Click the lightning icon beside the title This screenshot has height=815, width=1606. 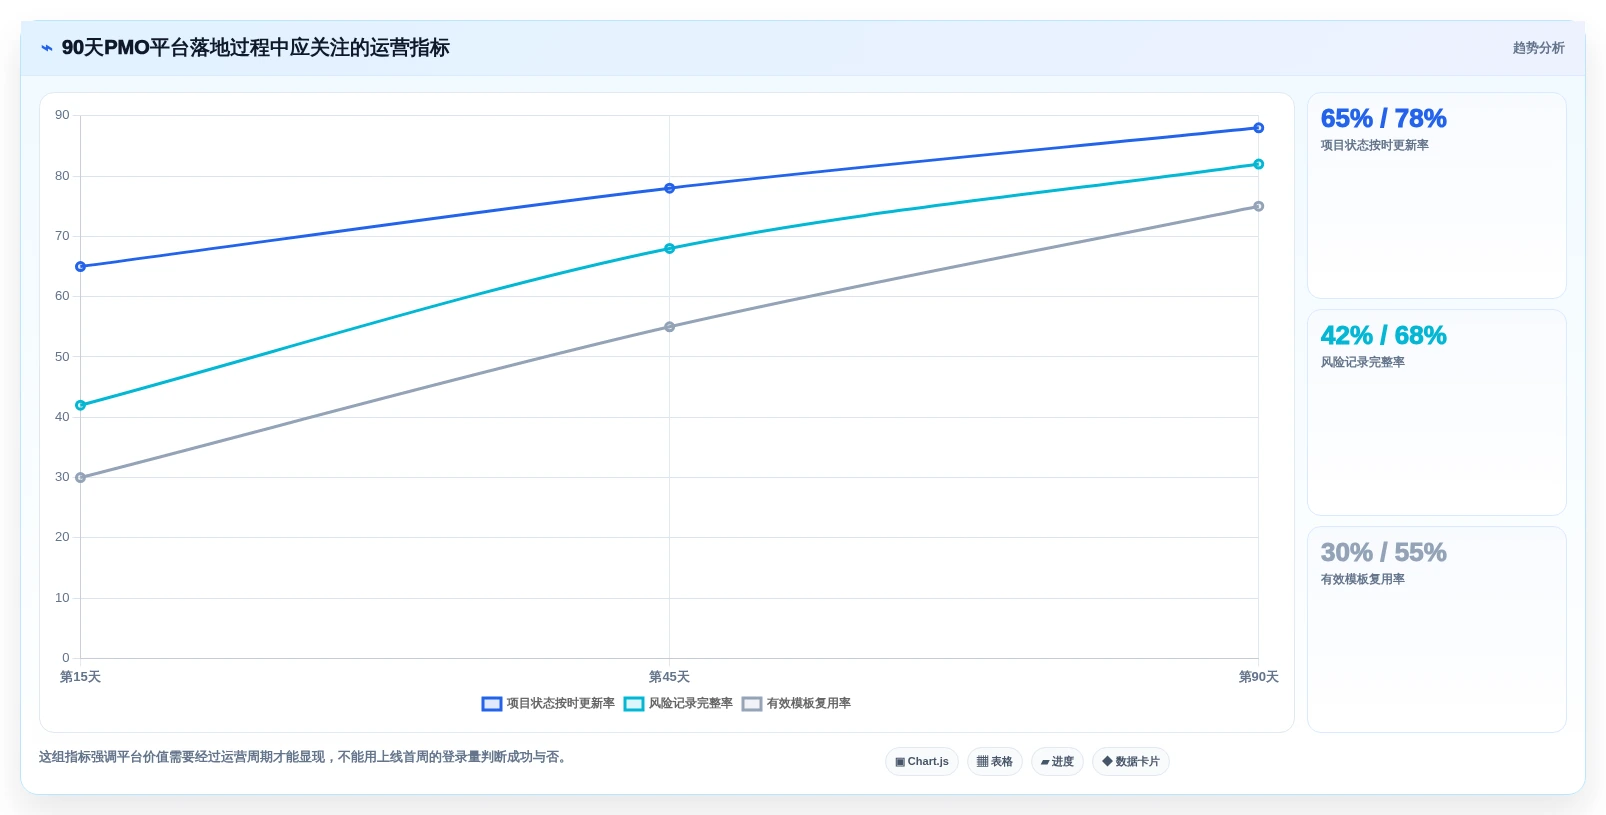(47, 48)
